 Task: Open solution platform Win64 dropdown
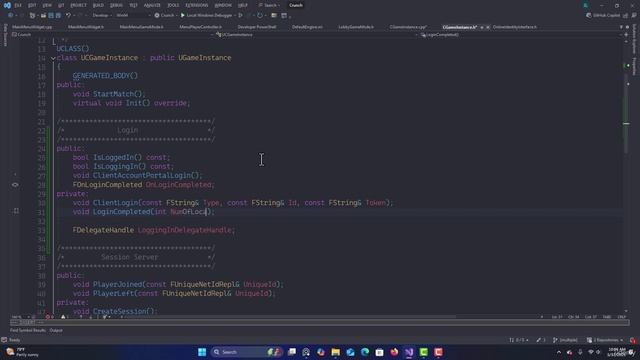pyautogui.click(x=133, y=15)
